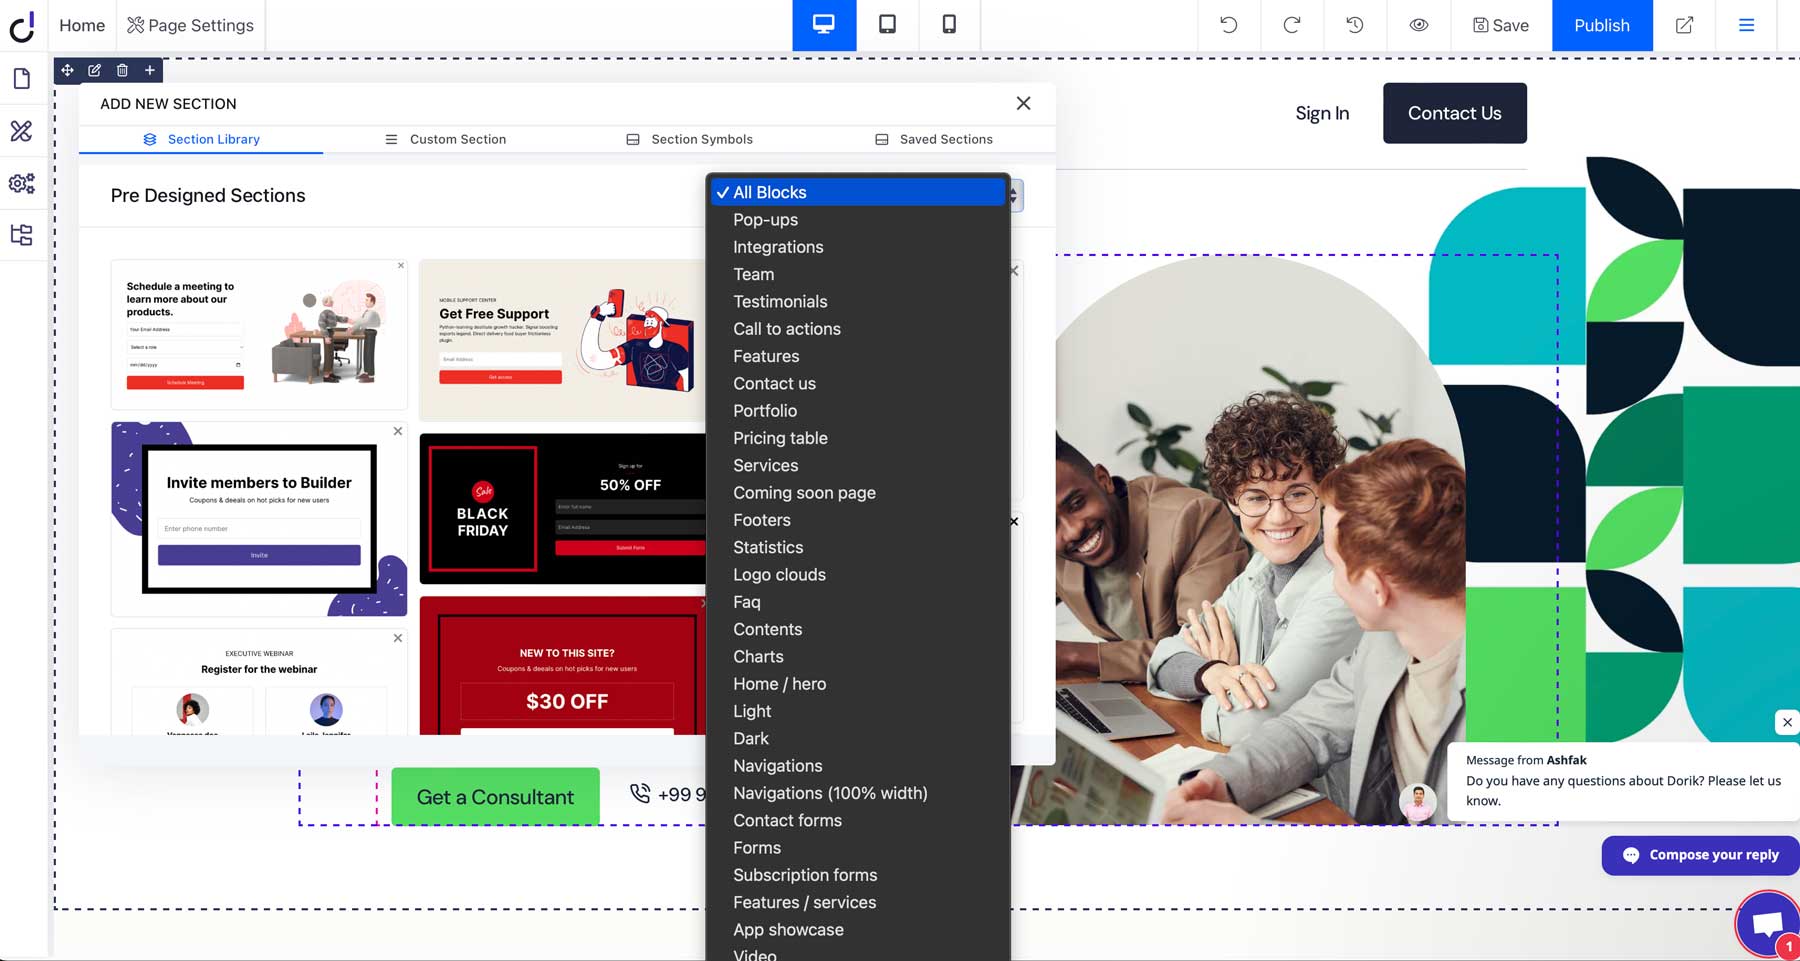This screenshot has height=961, width=1800.
Task: Click the Get a Consultant button
Action: tap(494, 796)
